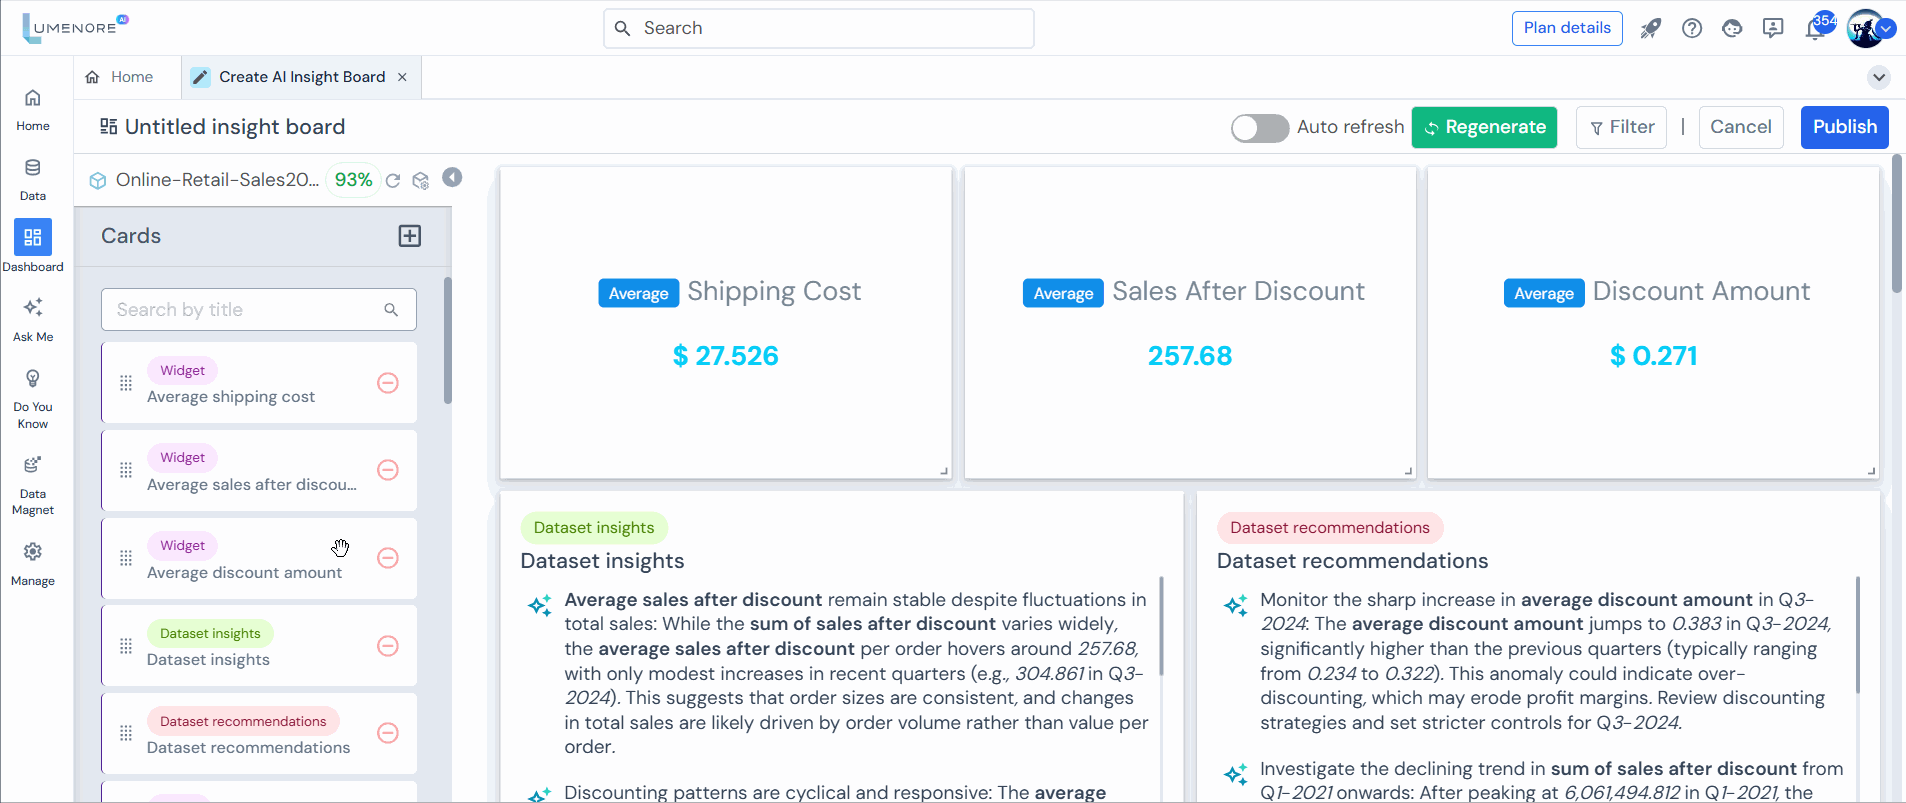Switch to the Home tab
This screenshot has height=803, width=1906.
120,77
